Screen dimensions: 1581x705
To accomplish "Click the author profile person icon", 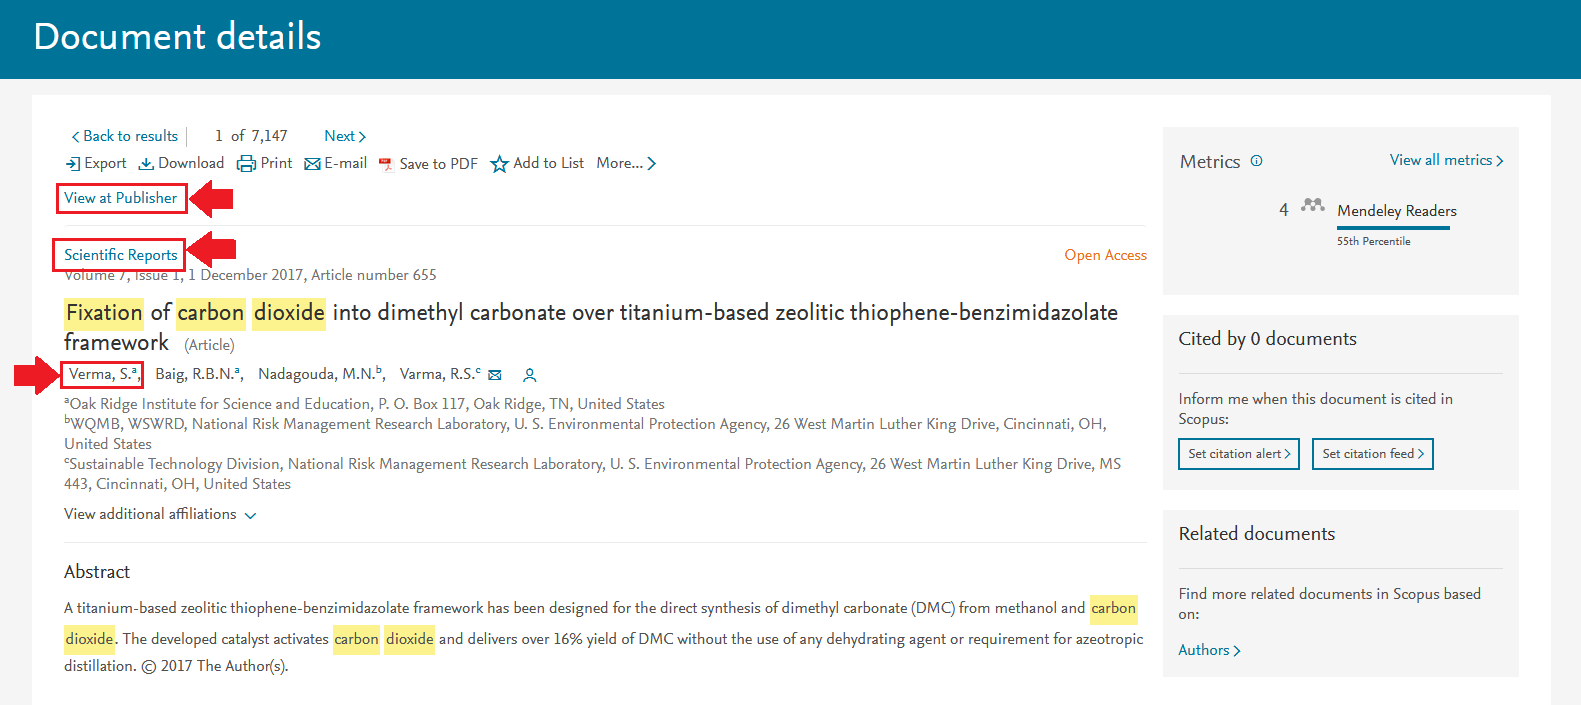I will (530, 375).
